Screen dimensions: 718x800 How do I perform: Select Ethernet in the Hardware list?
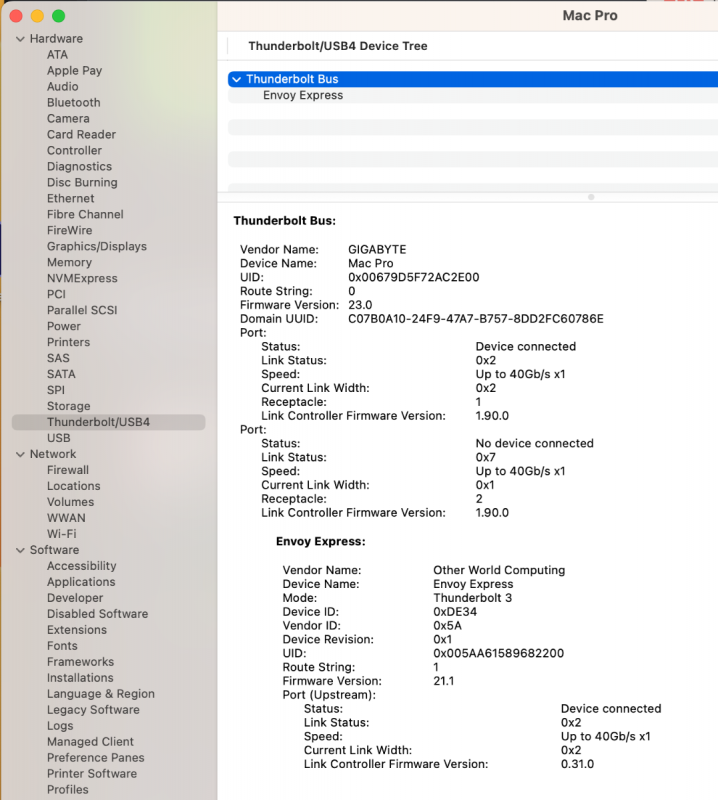click(70, 198)
